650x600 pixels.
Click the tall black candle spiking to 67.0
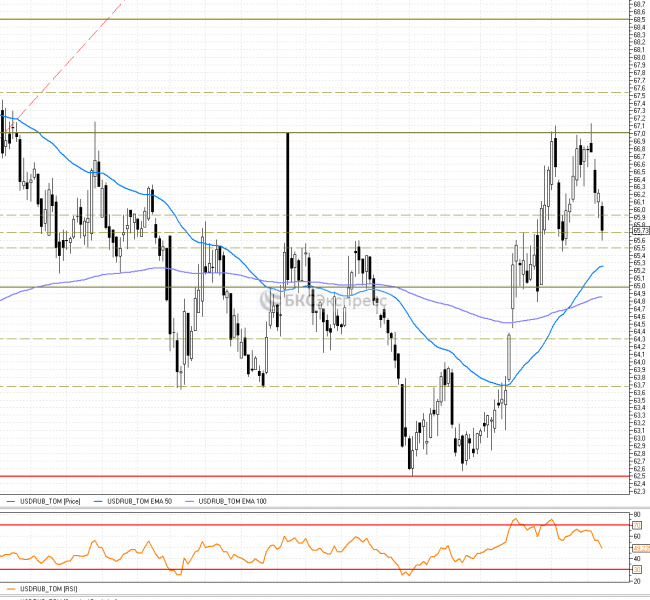click(x=288, y=200)
